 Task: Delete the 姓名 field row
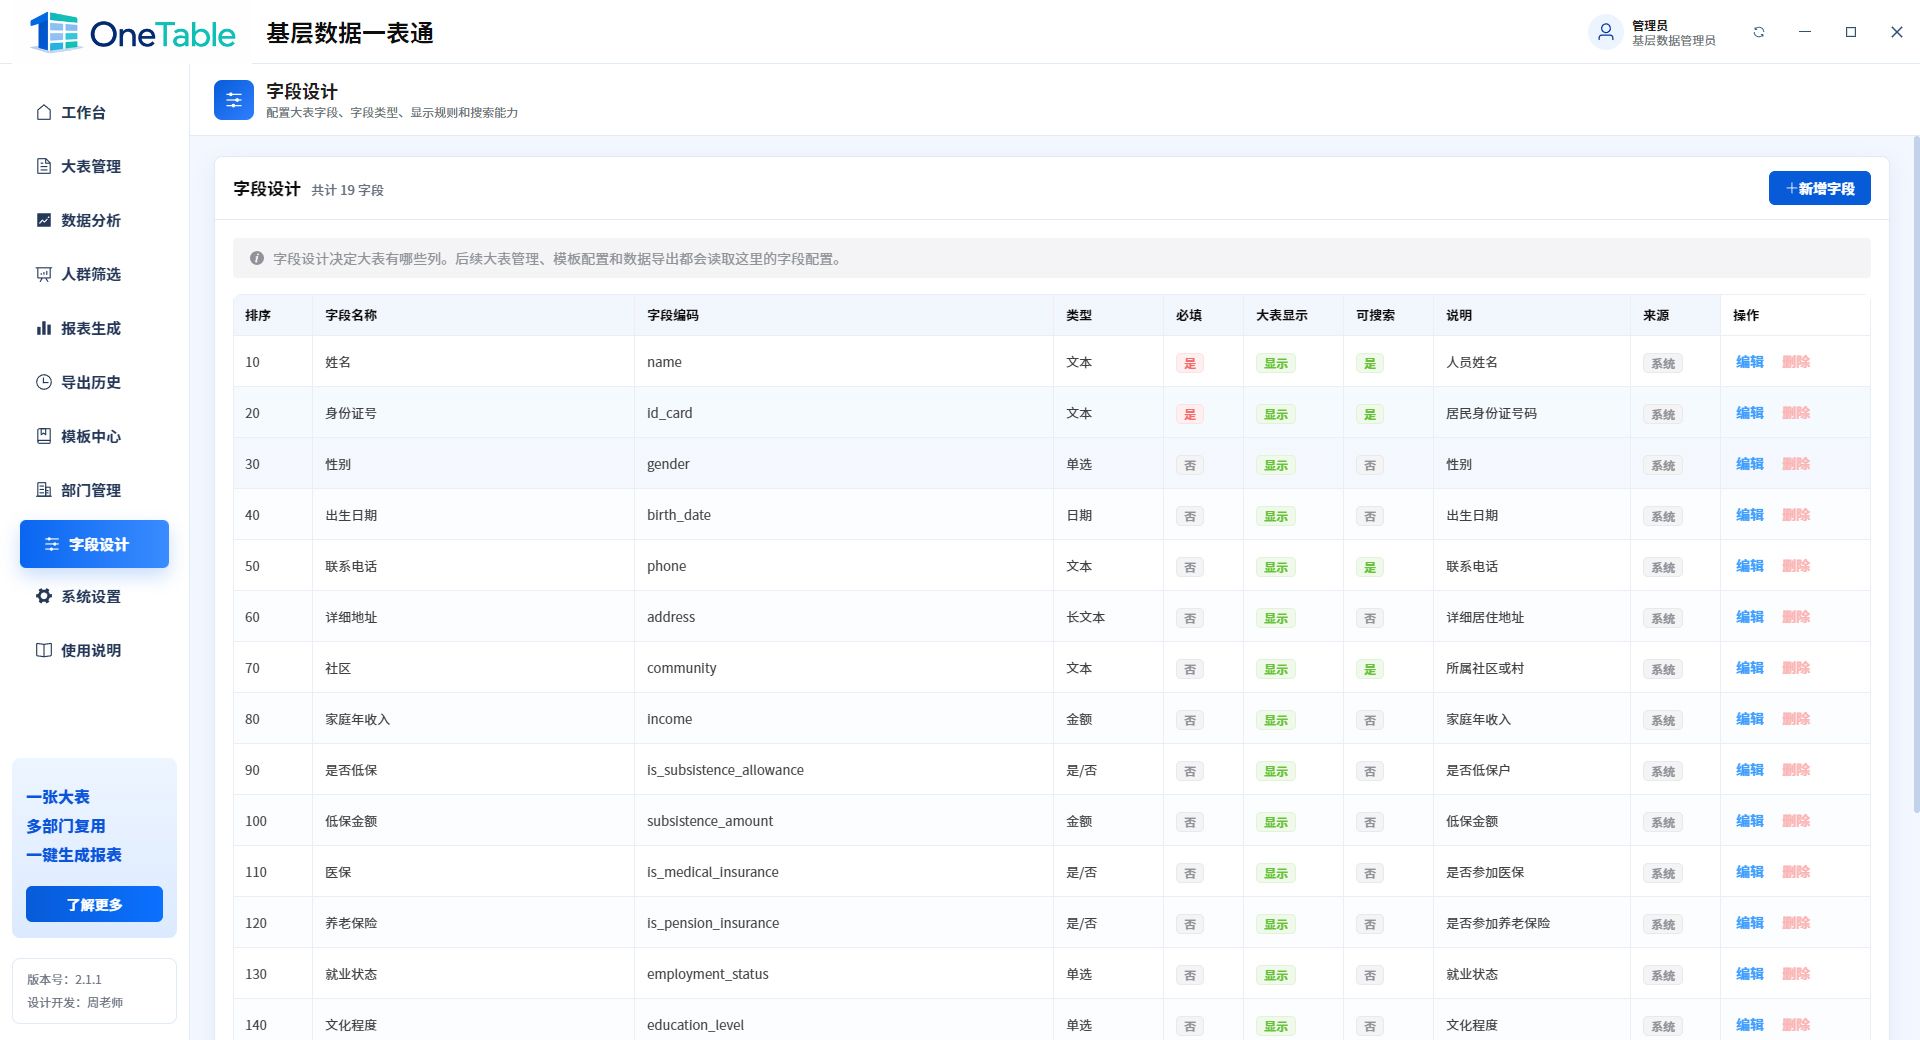[1796, 362]
